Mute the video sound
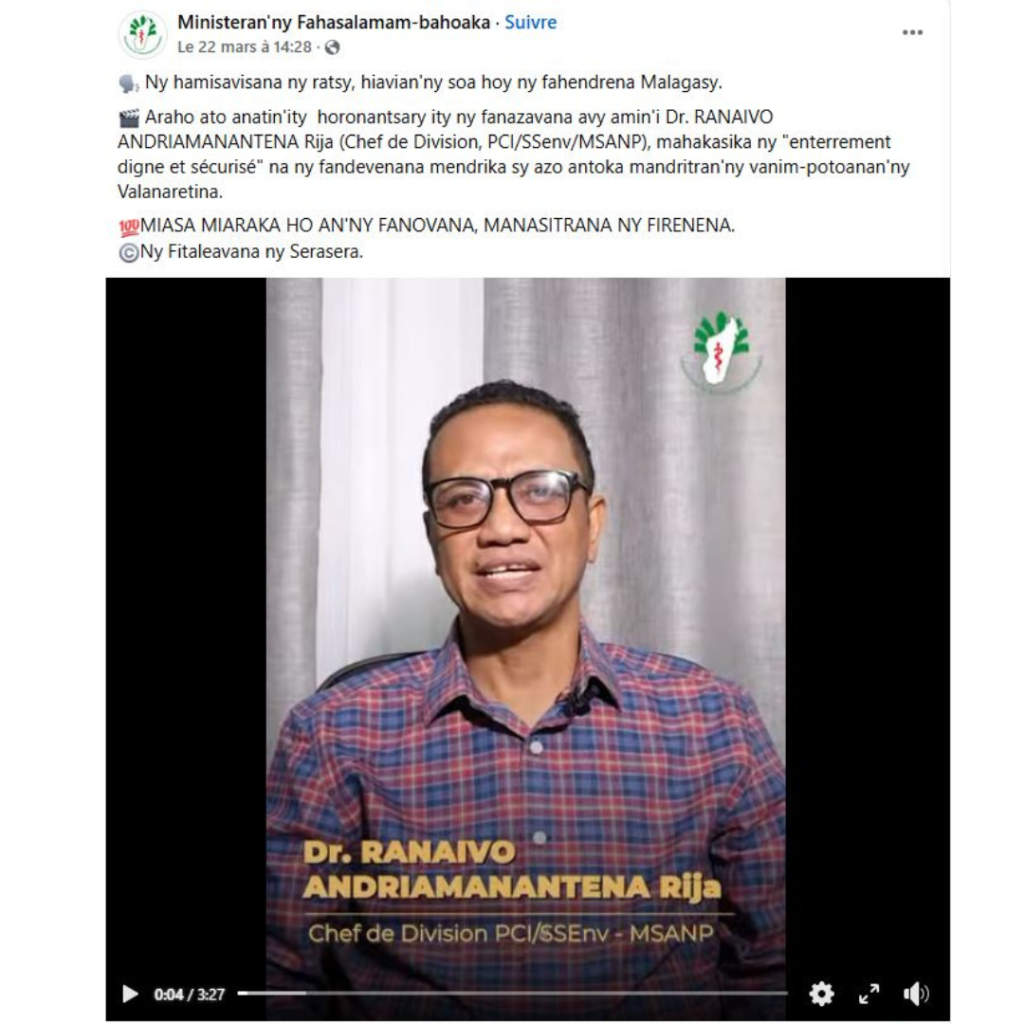The height and width of the screenshot is (1024, 1024). click(916, 994)
